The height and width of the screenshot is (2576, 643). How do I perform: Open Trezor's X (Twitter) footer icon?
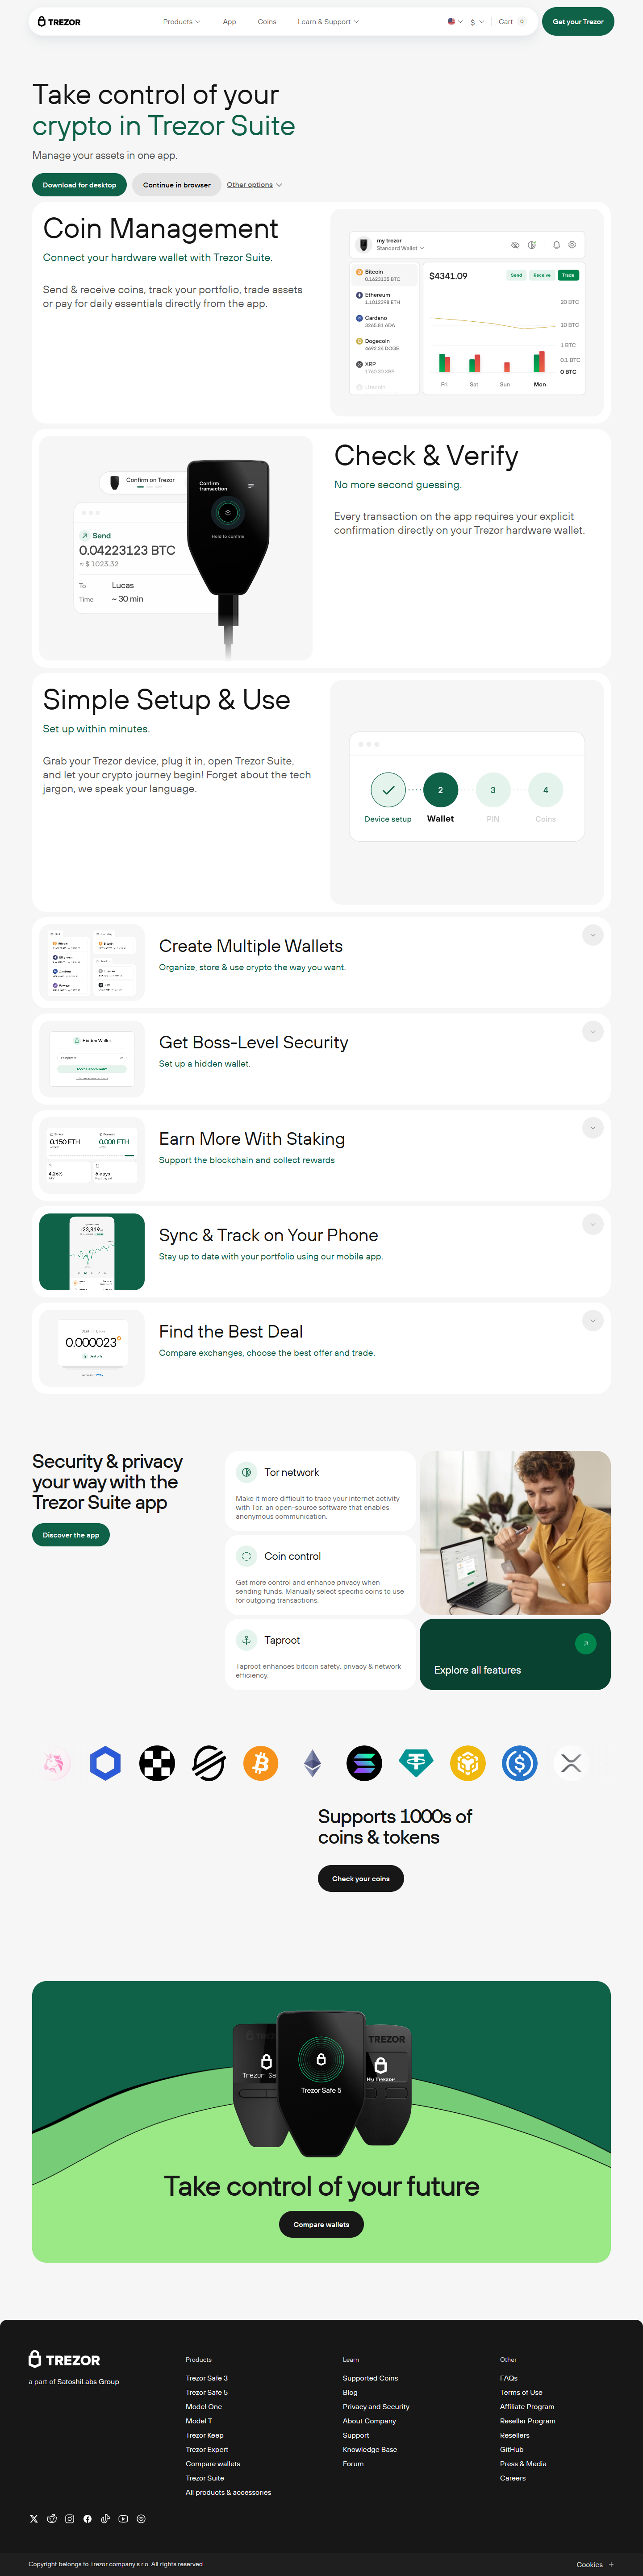tap(33, 2519)
